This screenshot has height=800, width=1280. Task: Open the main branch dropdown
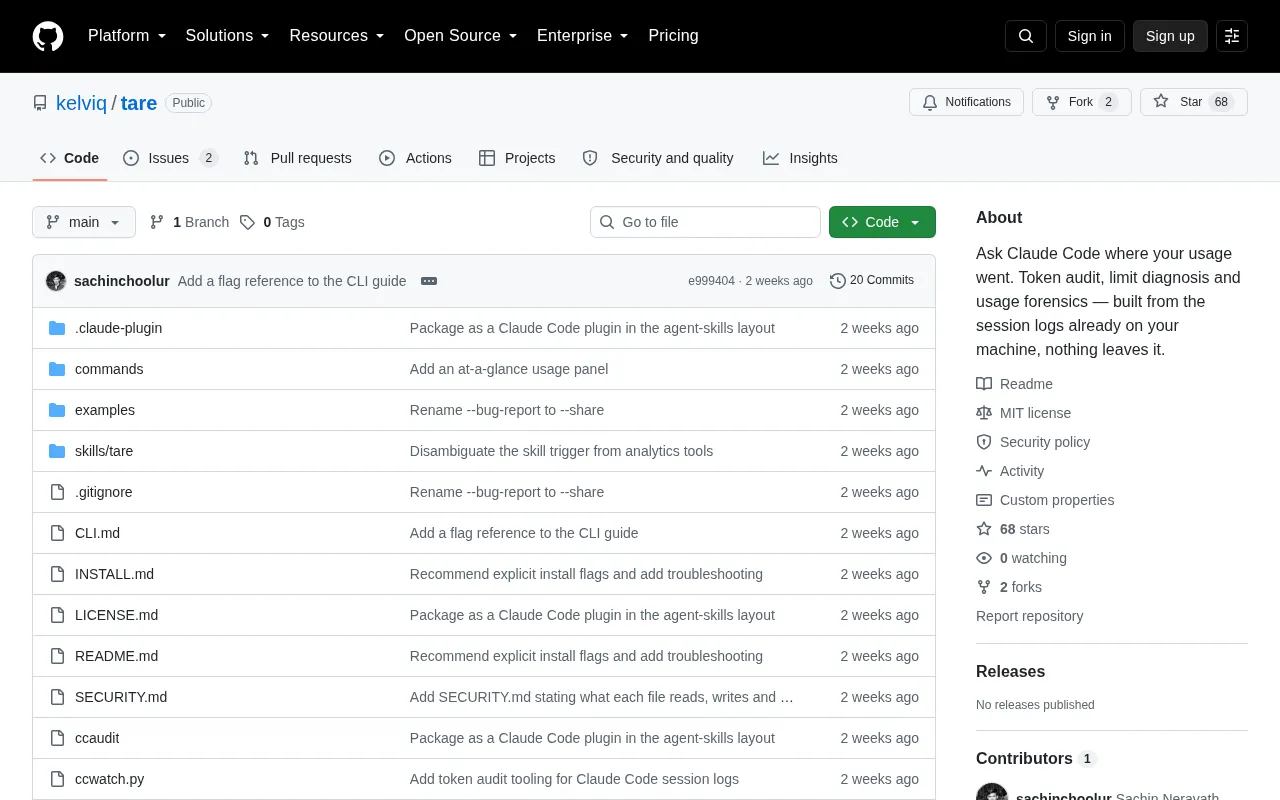pyautogui.click(x=84, y=222)
